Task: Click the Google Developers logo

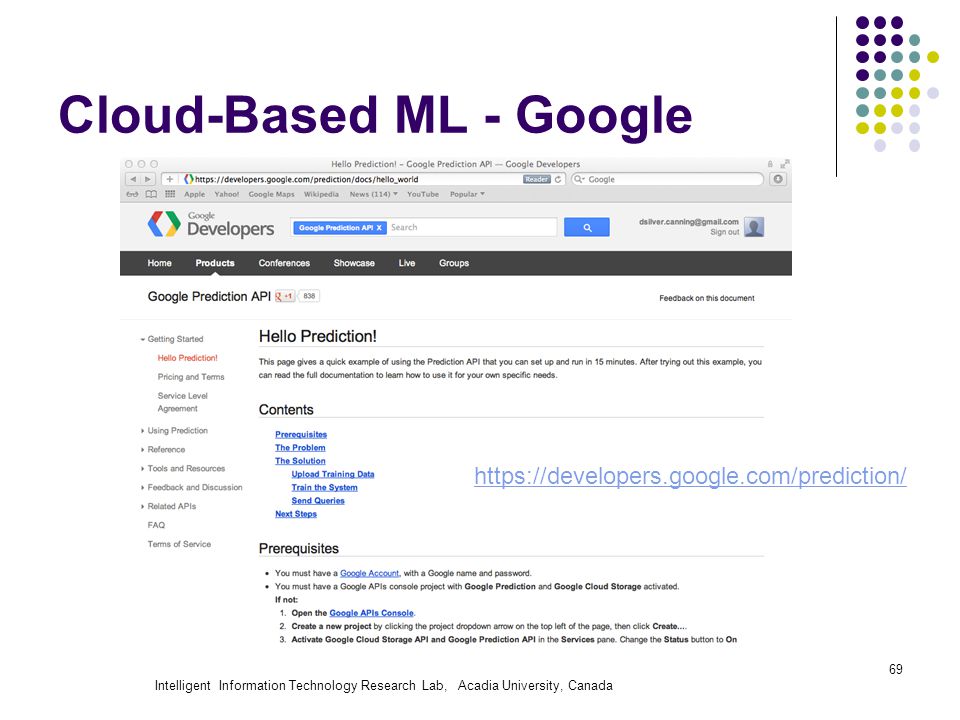Action: pyautogui.click(x=211, y=225)
